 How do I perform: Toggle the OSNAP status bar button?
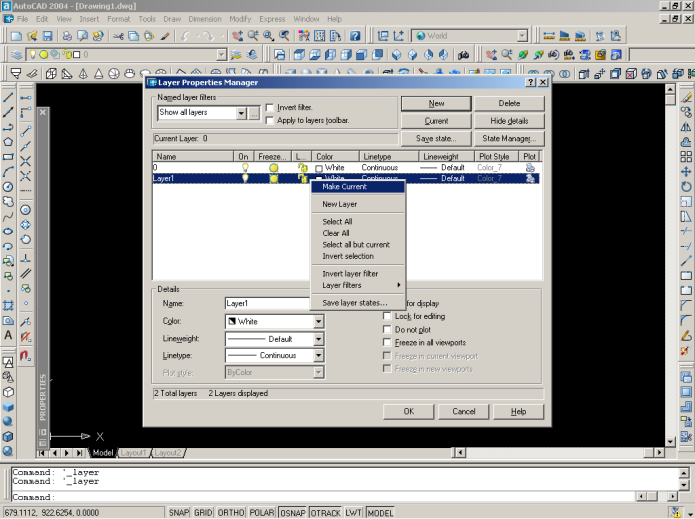point(293,513)
